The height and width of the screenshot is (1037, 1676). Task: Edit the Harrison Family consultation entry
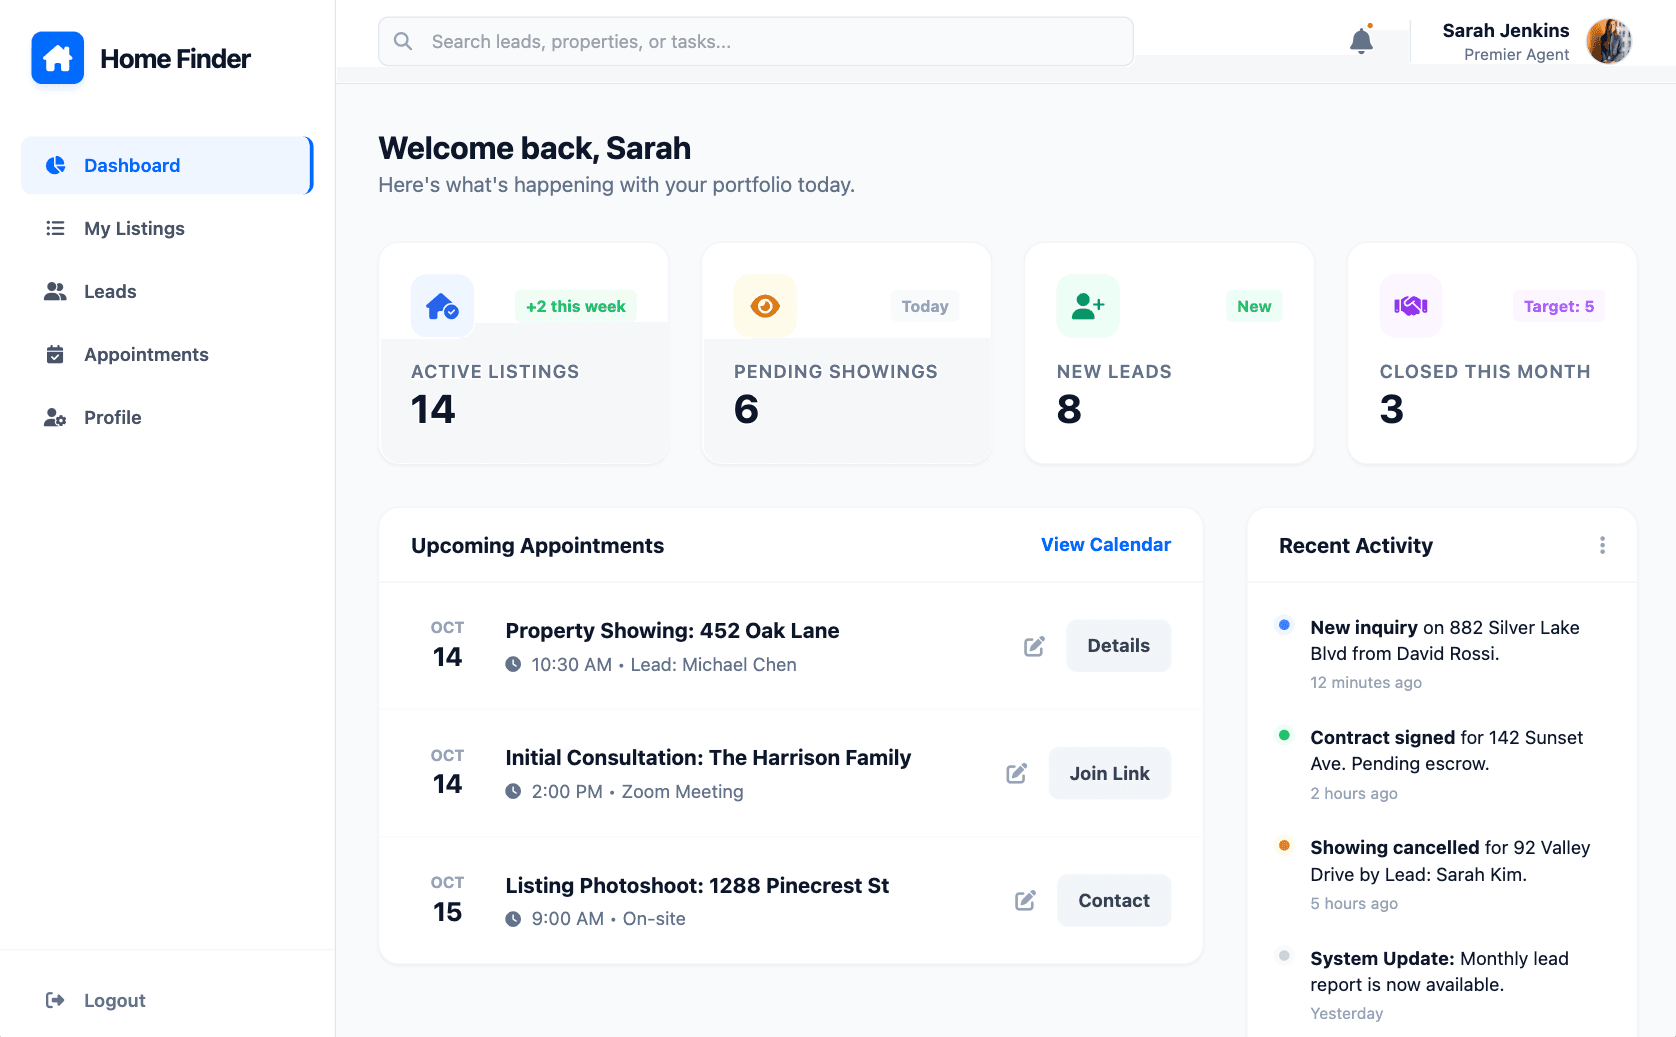point(1017,773)
